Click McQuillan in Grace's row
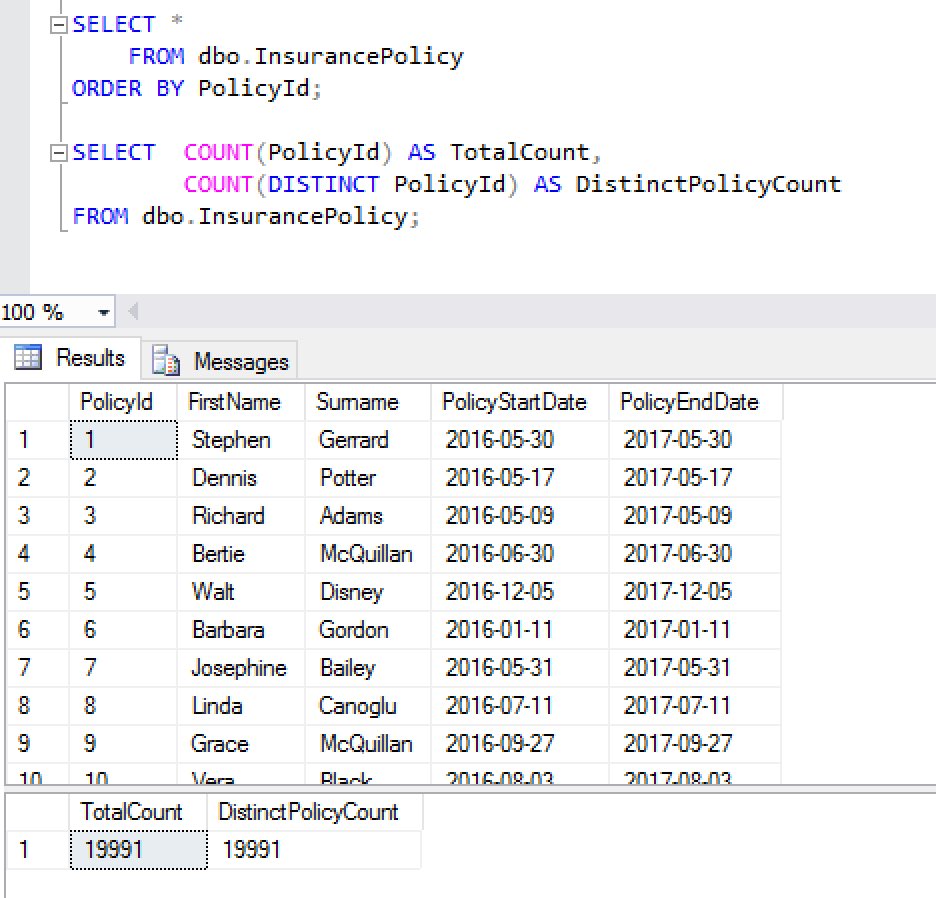Screen dimensions: 936x898 pyautogui.click(x=368, y=744)
